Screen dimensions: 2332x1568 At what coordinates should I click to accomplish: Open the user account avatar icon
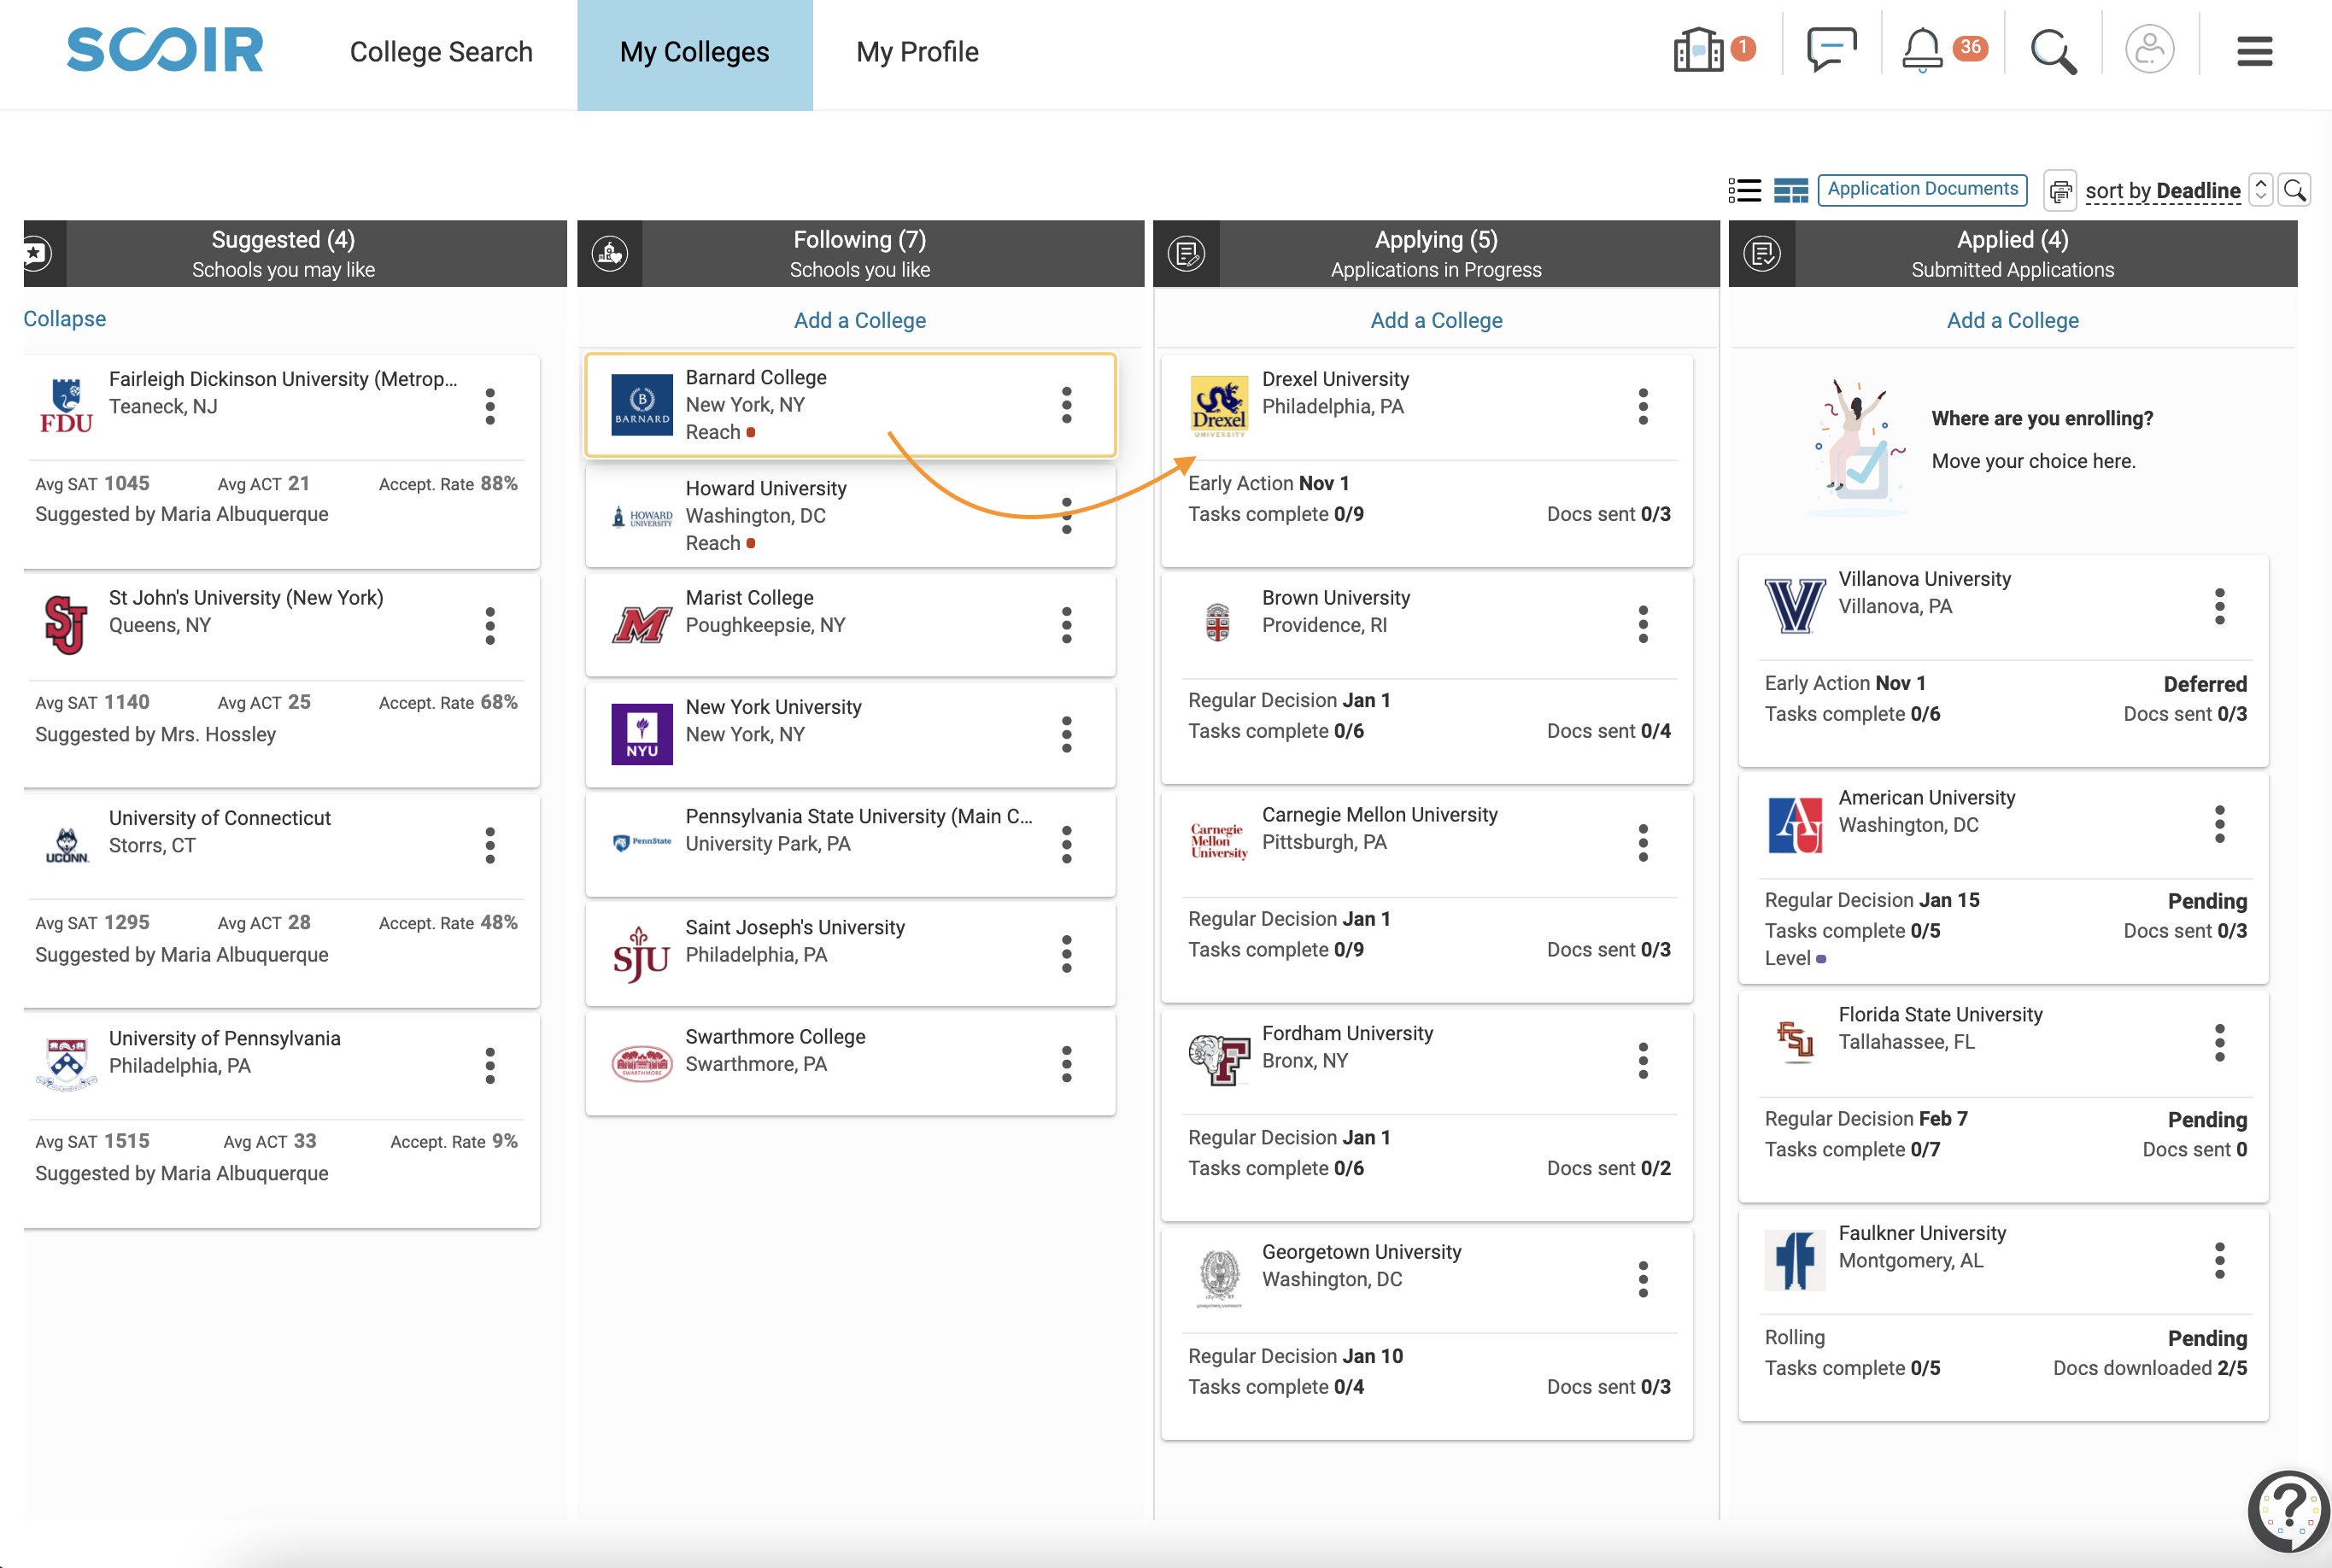pyautogui.click(x=2149, y=49)
